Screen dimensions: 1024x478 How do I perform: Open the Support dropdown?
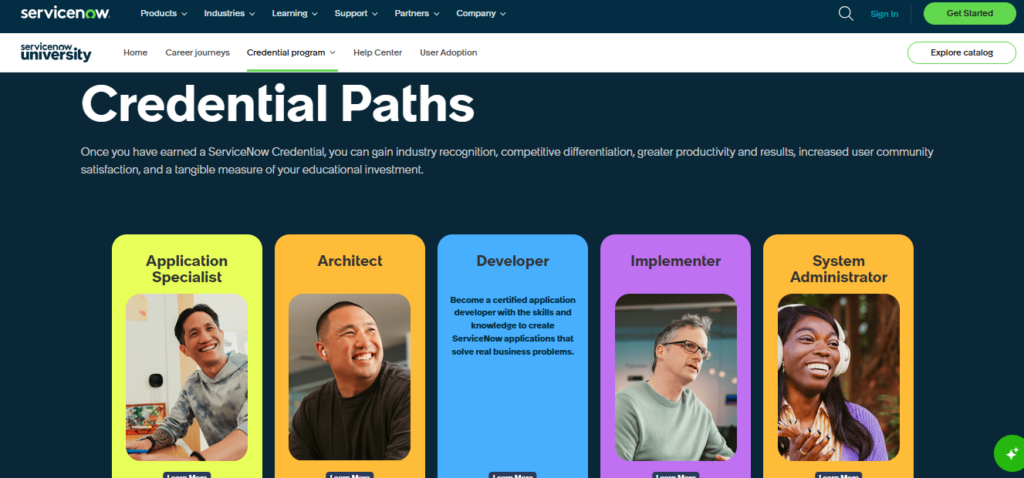click(357, 13)
